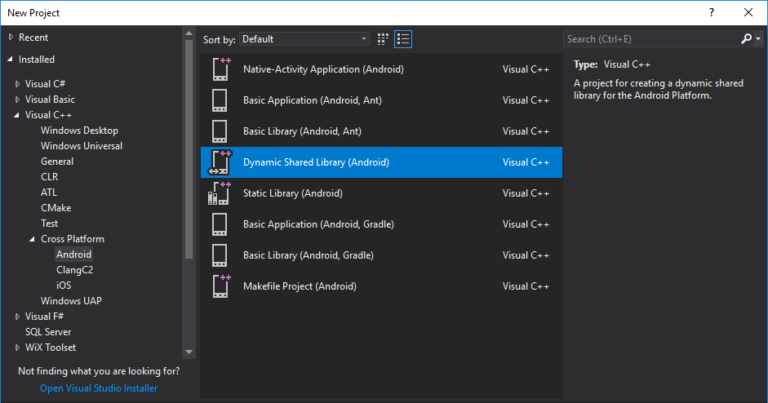The height and width of the screenshot is (403, 768).
Task: Expand the Recent node
Action: [x=11, y=37]
